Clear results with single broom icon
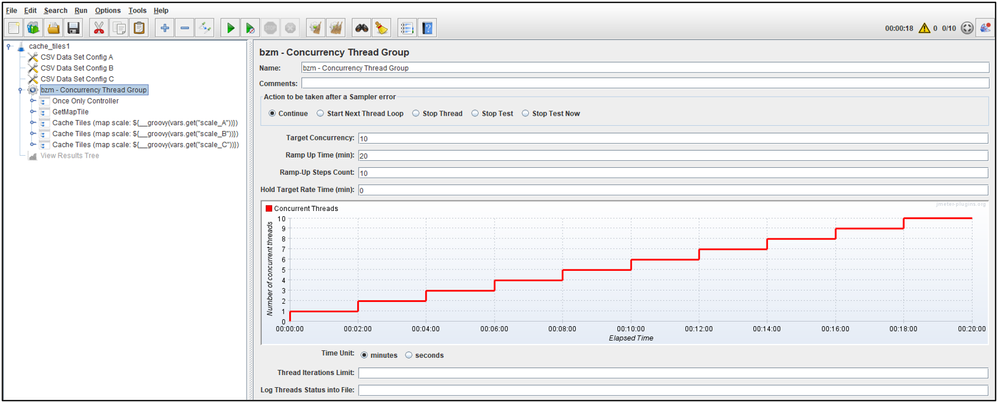This screenshot has width=998, height=403. tap(314, 28)
